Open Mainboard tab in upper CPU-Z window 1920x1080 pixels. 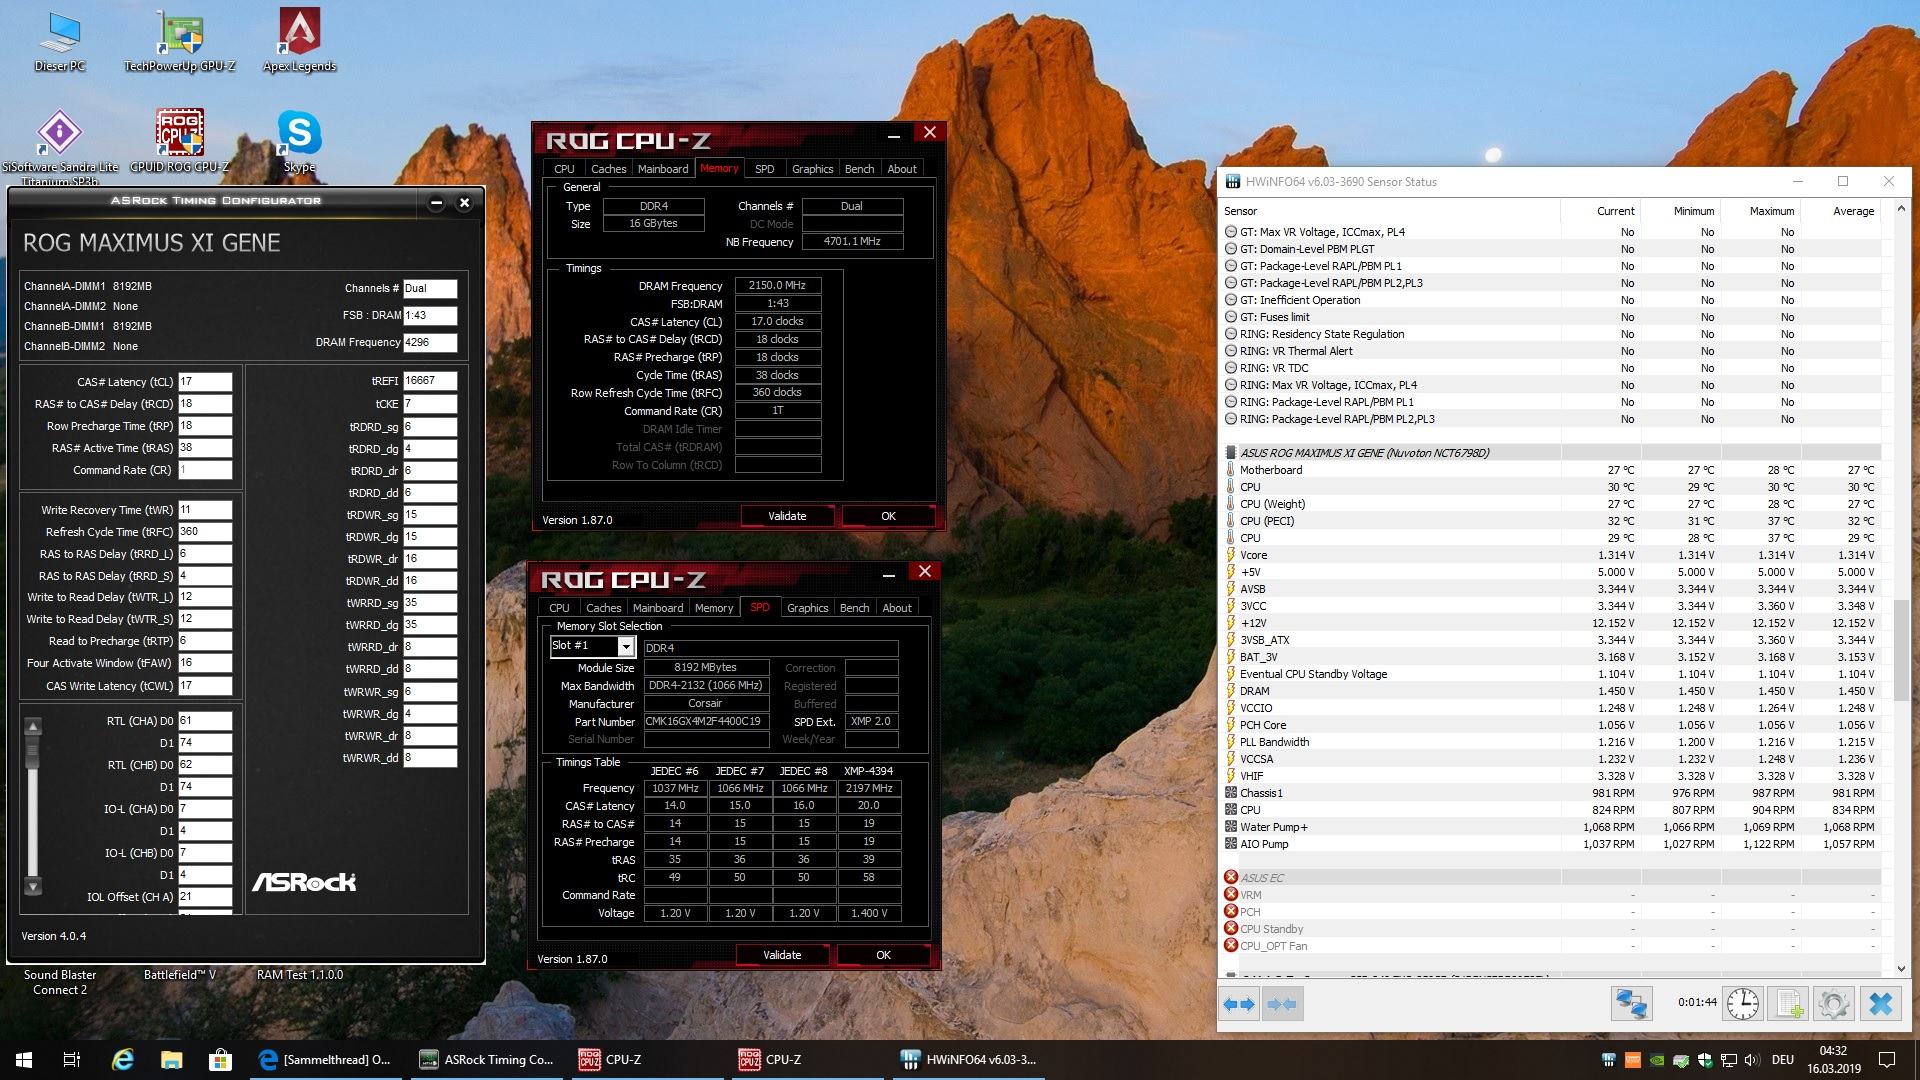tap(663, 169)
